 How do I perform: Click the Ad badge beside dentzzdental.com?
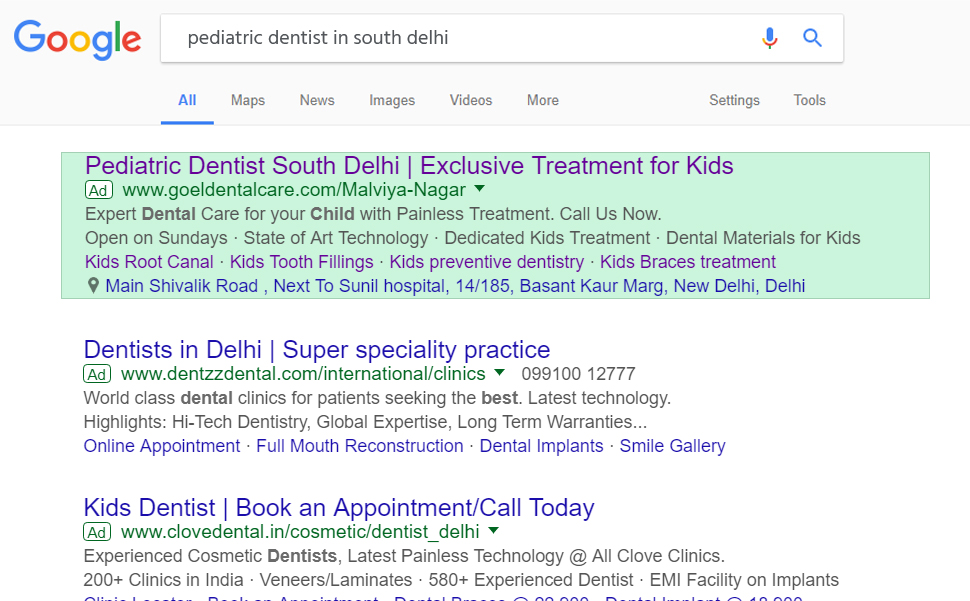pyautogui.click(x=97, y=374)
